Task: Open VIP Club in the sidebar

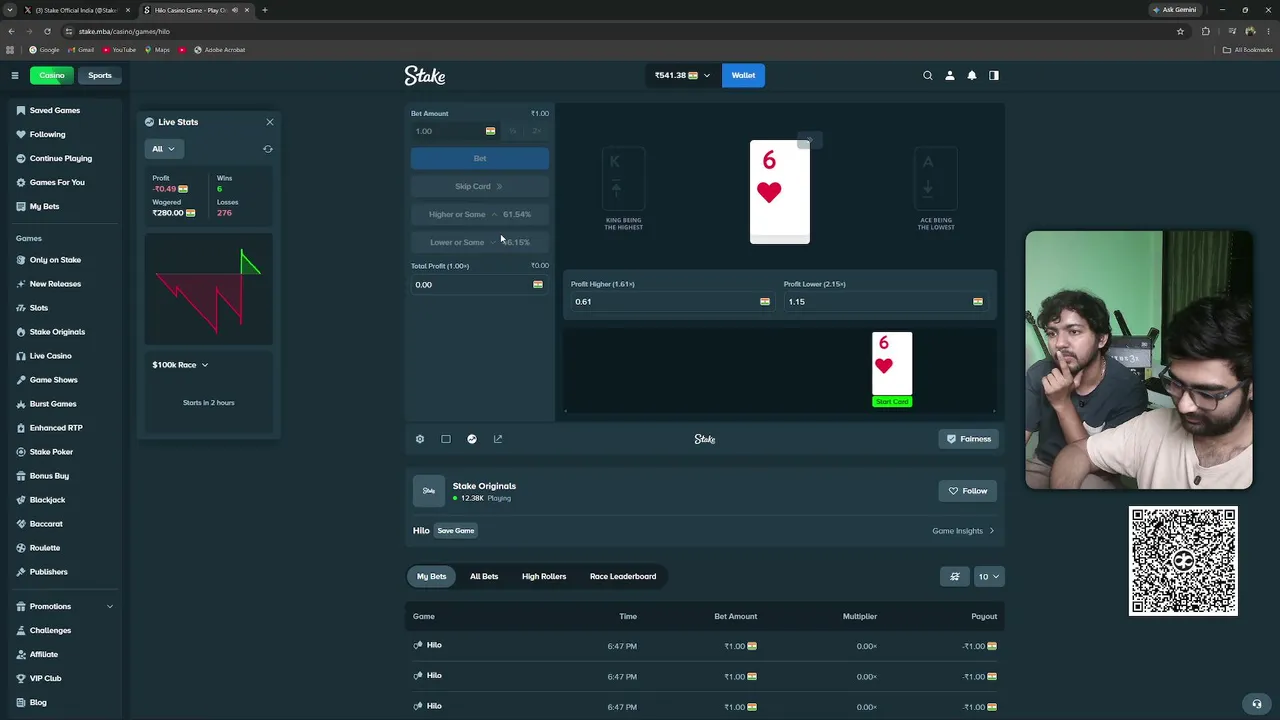Action: coord(45,678)
